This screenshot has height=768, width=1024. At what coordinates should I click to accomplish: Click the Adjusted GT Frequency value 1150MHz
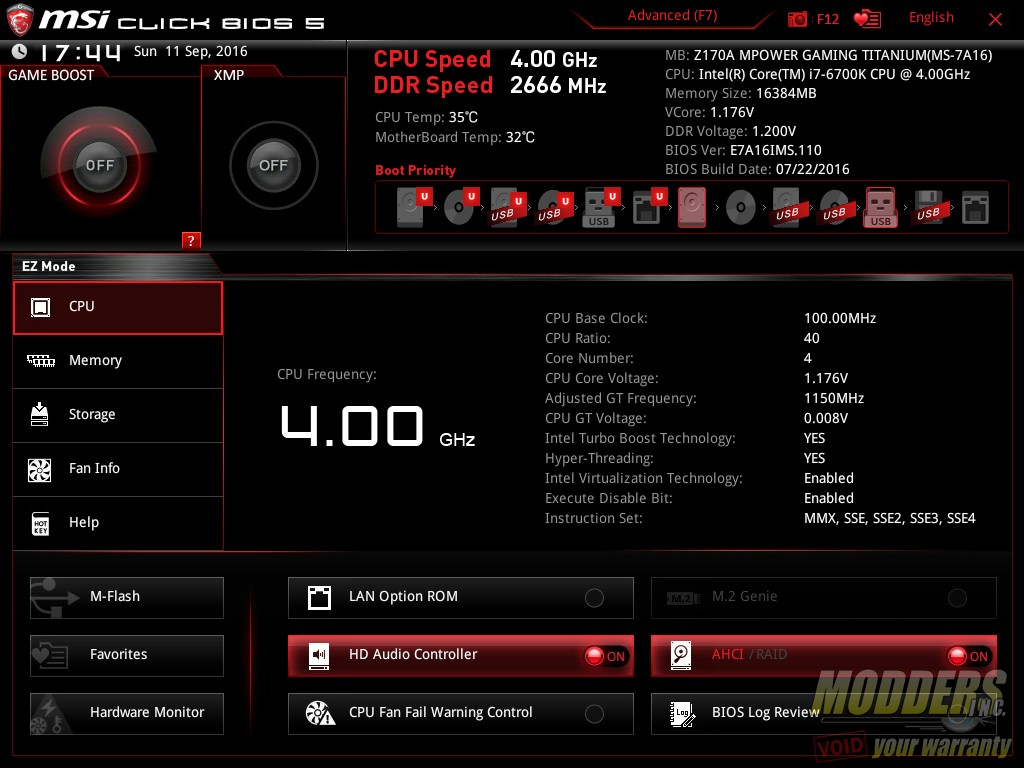tap(834, 398)
